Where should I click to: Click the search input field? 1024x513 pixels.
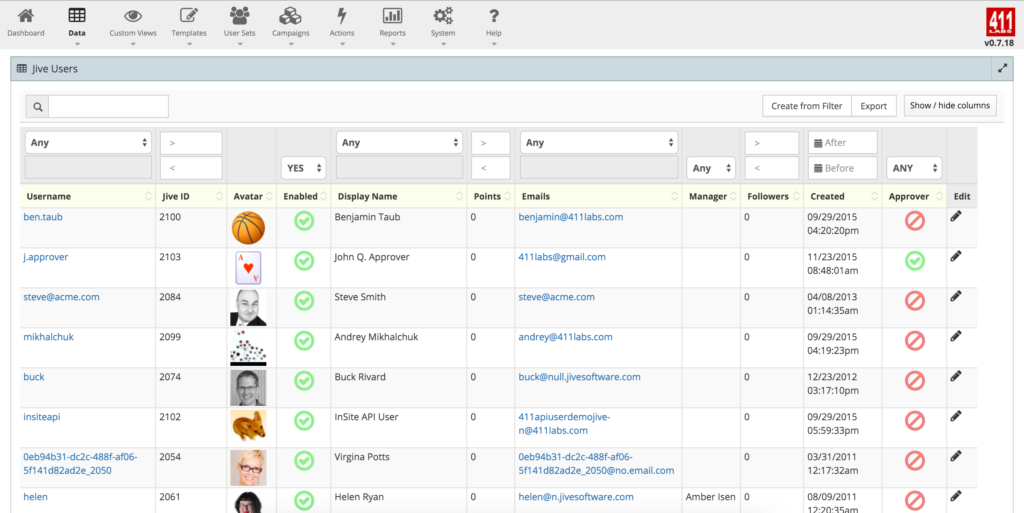108,106
